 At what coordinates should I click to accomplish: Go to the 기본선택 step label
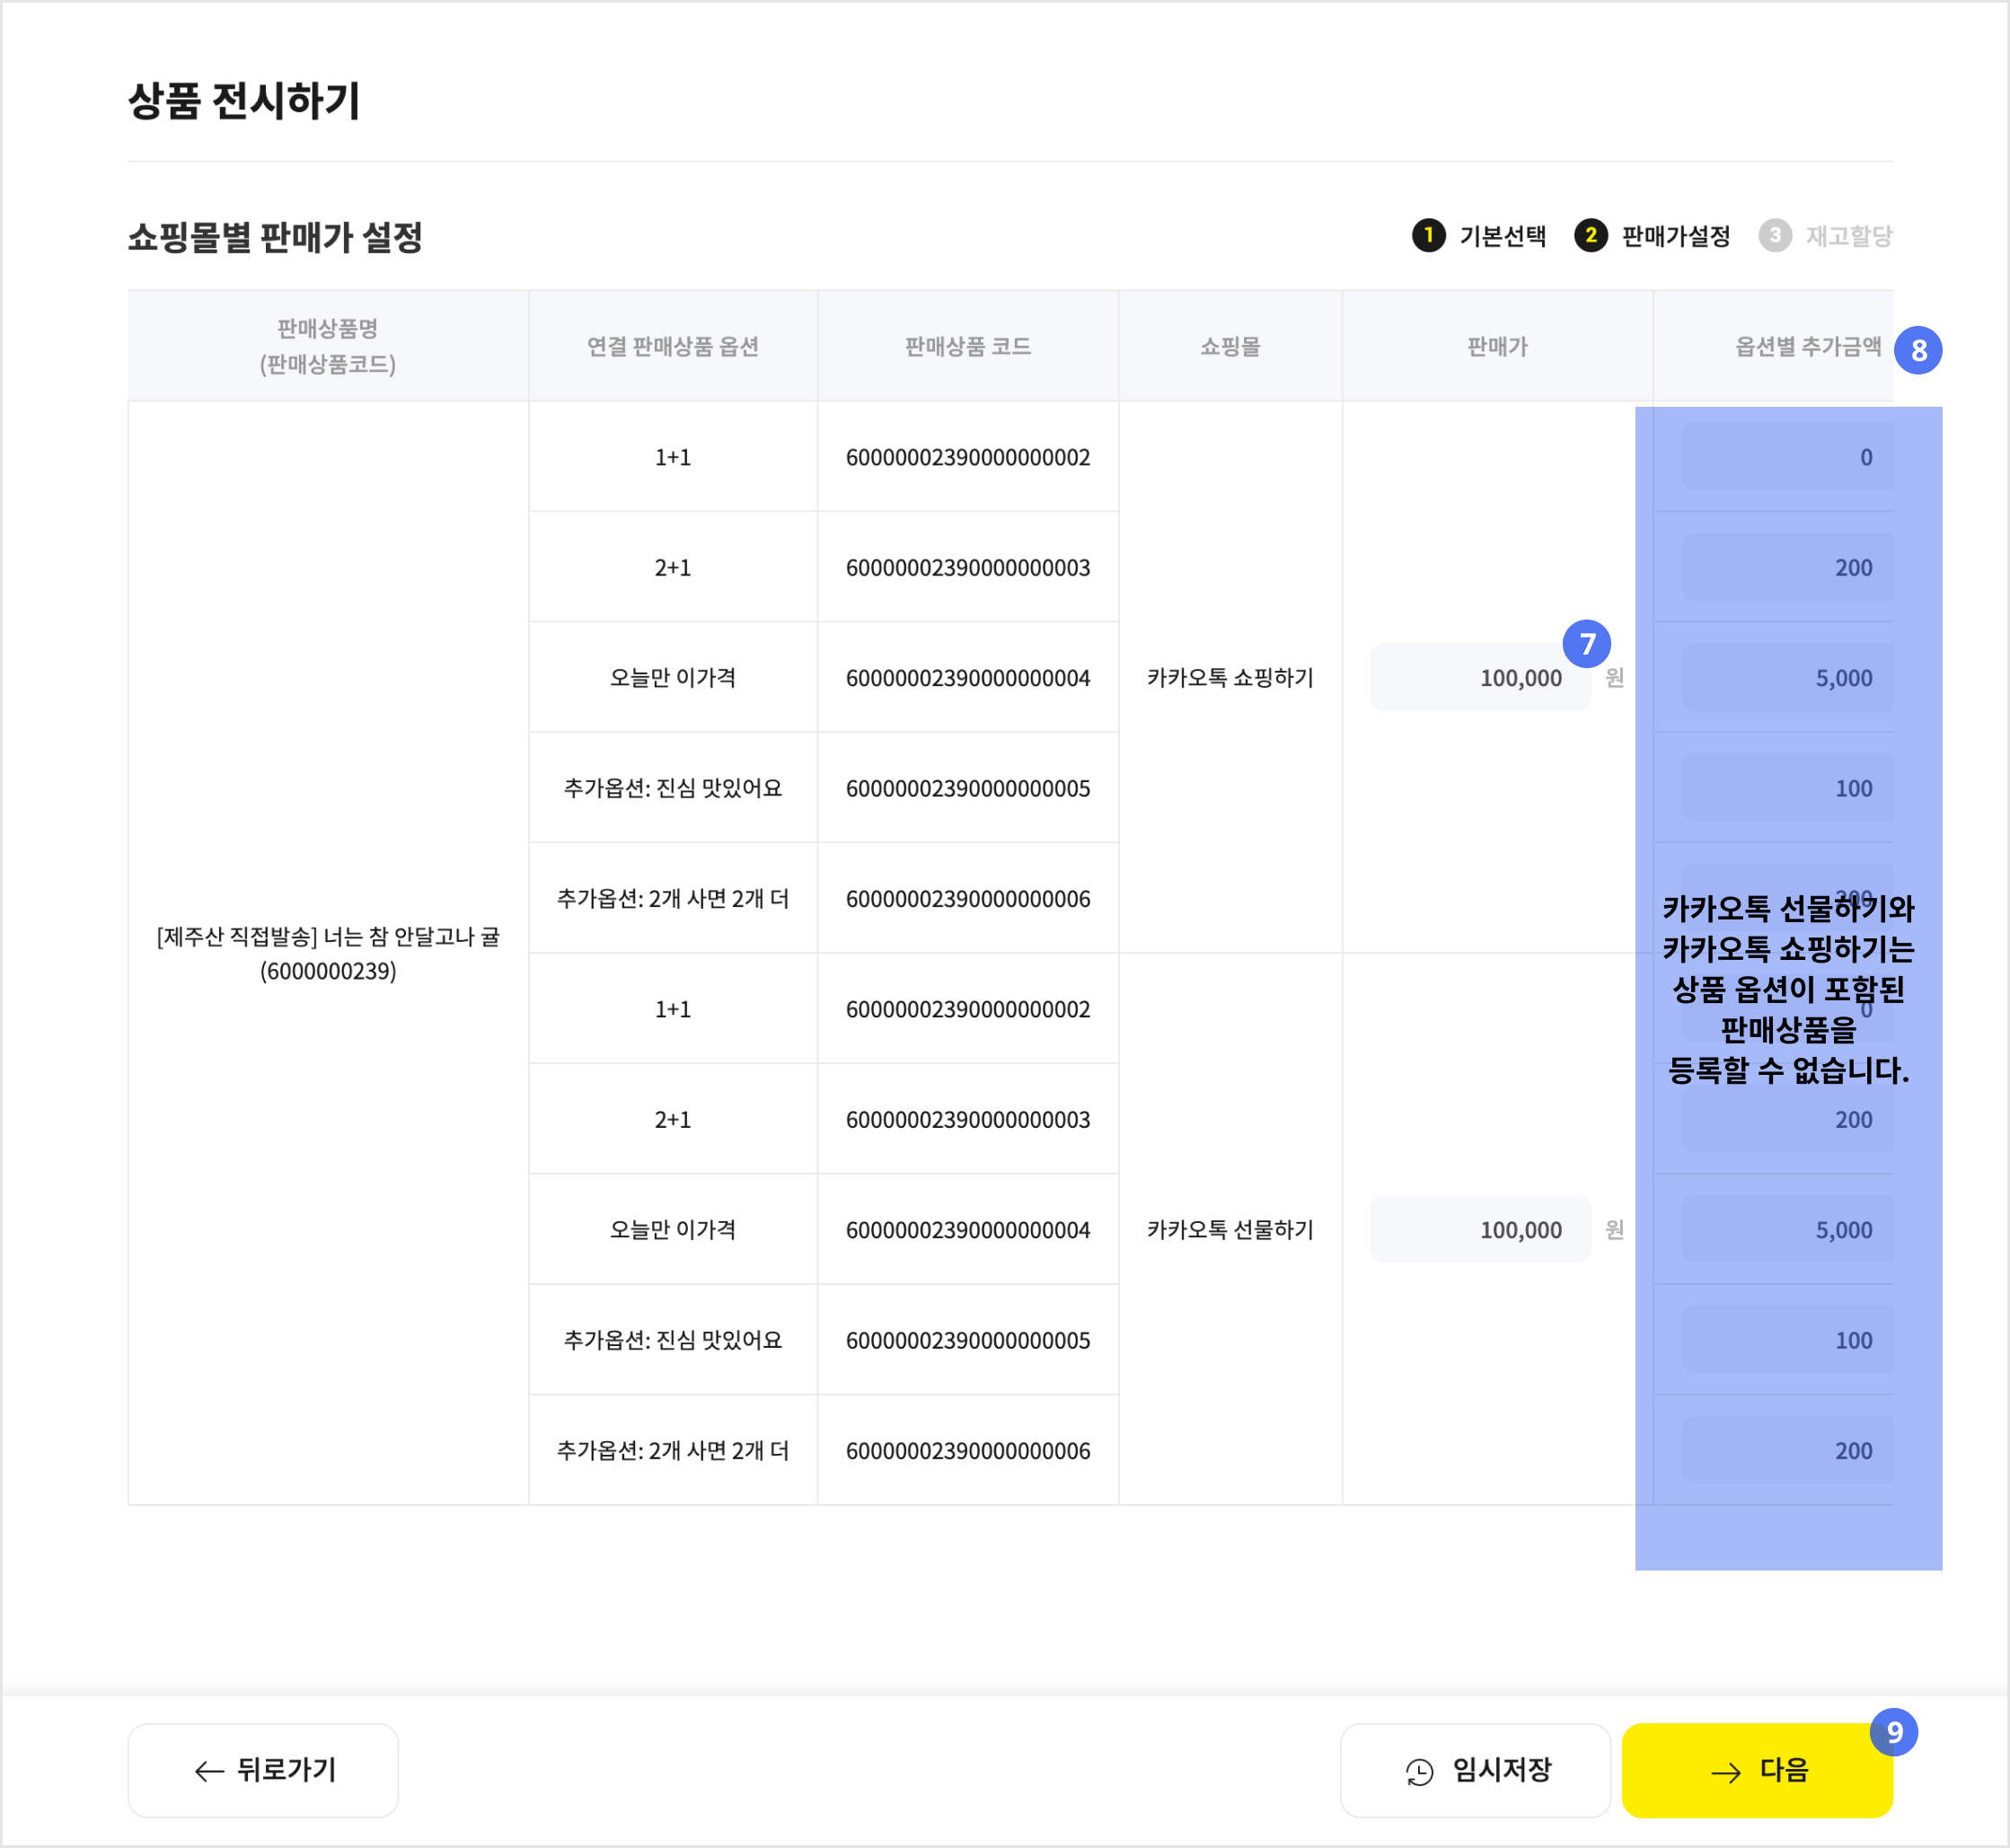point(1502,236)
